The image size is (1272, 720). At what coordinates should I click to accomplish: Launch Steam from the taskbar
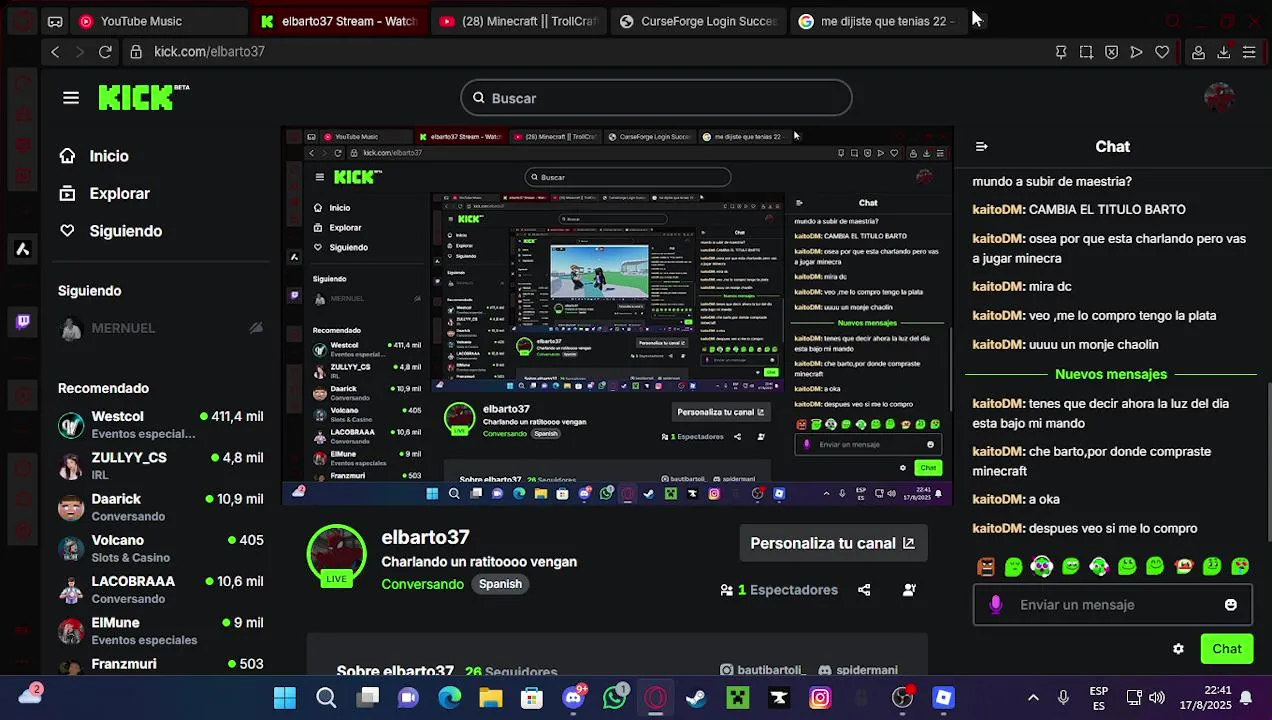click(x=696, y=698)
